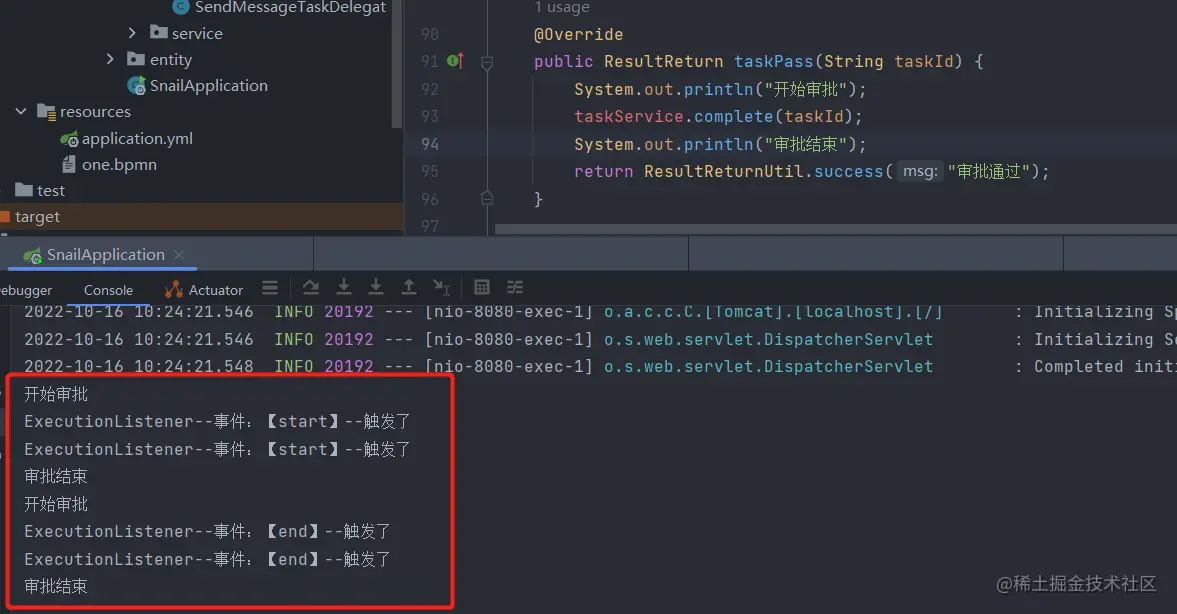Click line number 92 in the gutter
1177x614 pixels.
coord(429,89)
